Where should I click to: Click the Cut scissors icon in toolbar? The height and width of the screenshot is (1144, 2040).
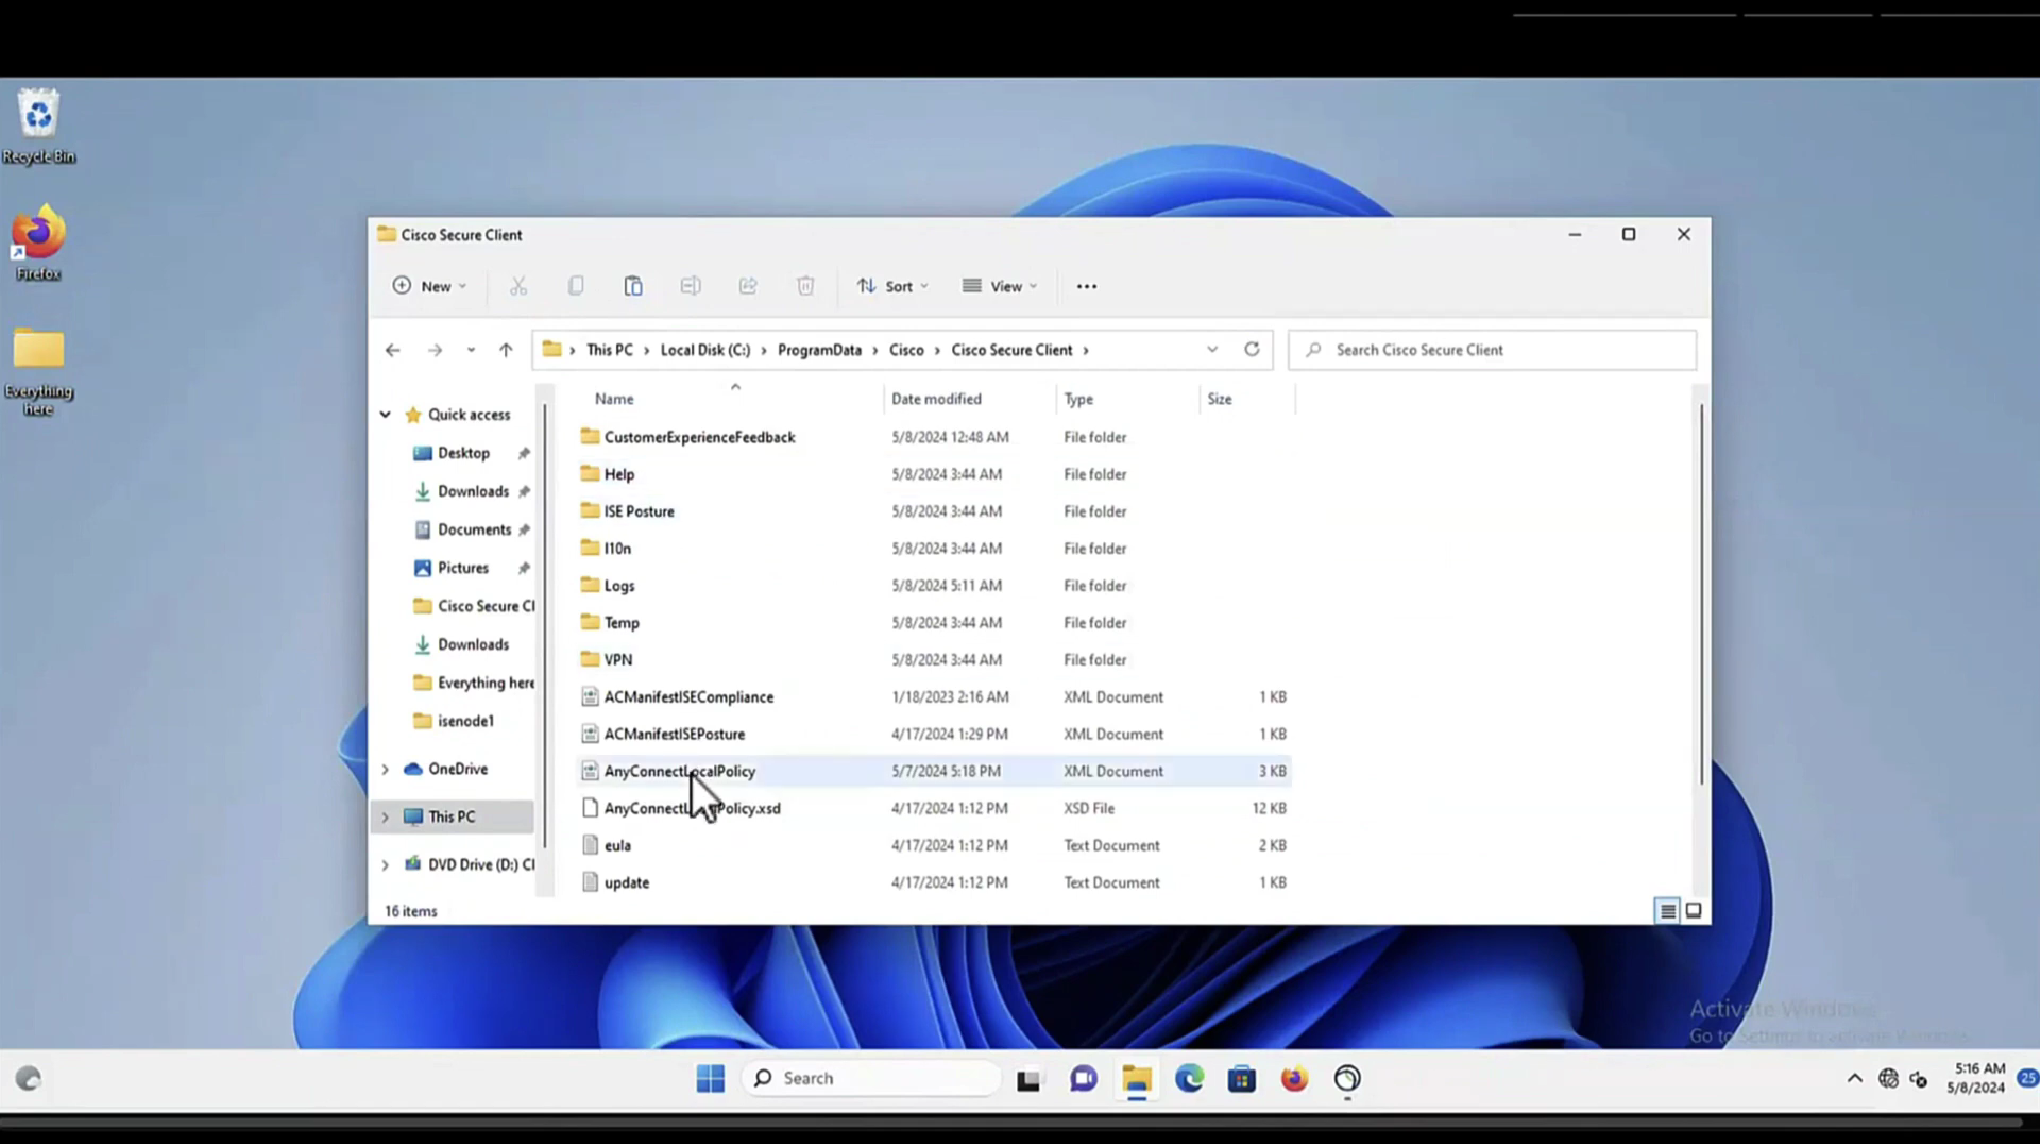(x=518, y=286)
